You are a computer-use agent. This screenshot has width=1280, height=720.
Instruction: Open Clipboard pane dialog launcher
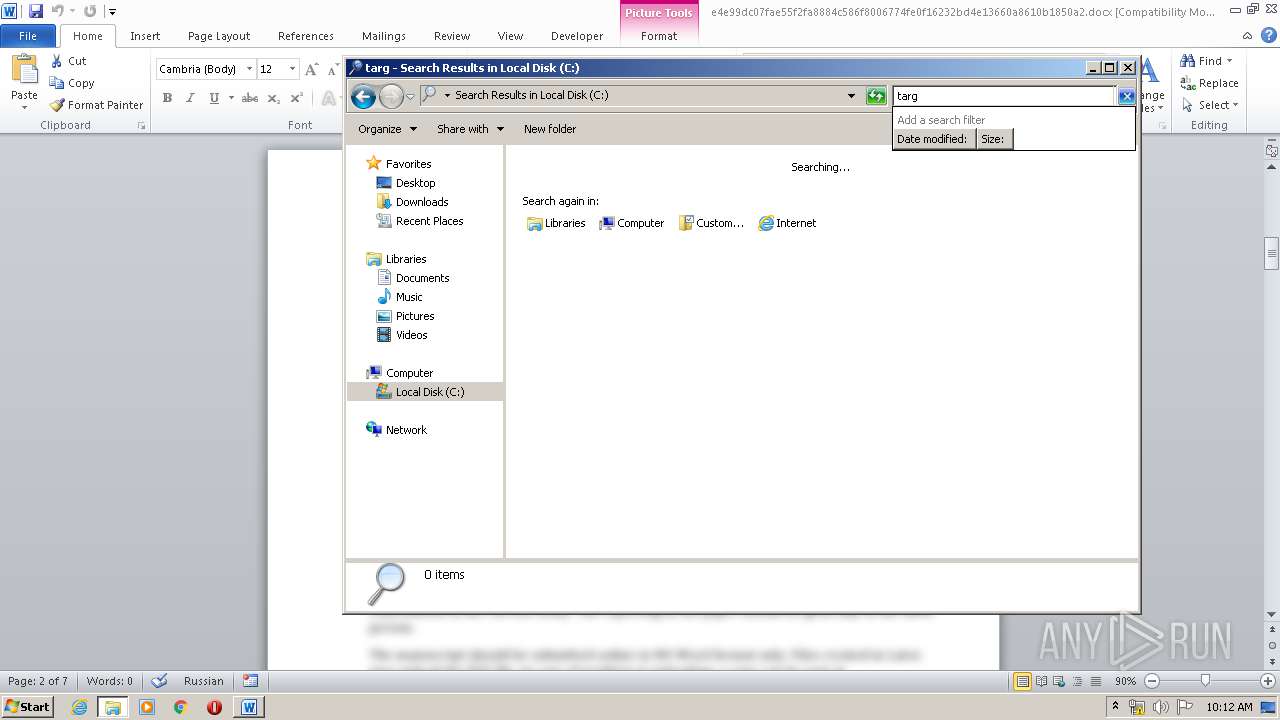point(141,126)
